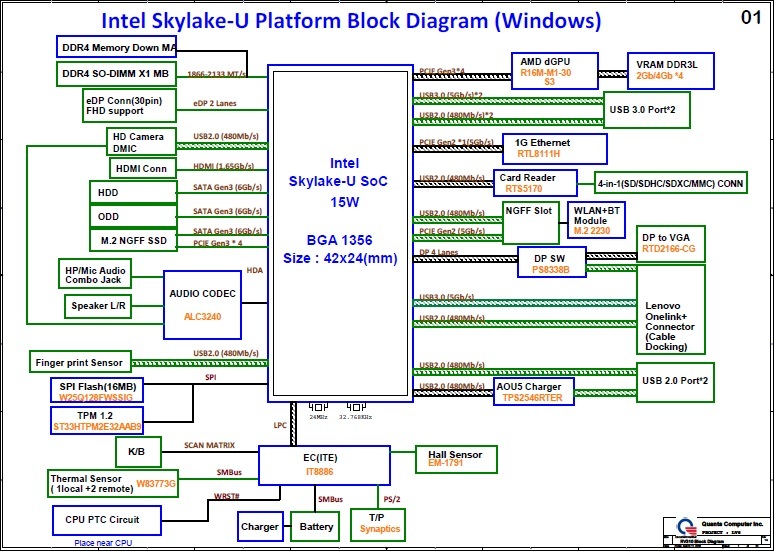Screen dimensions: 774x552
Task: Select the "HDD" block
Action: [133, 193]
